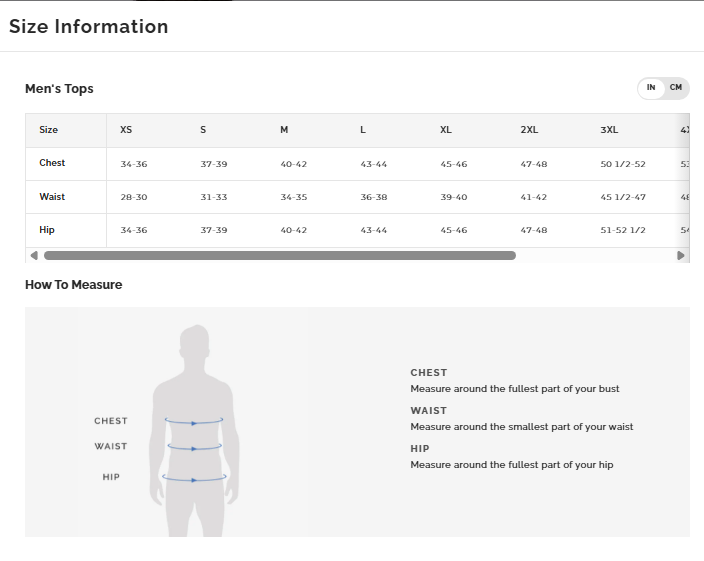This screenshot has width=704, height=561.
Task: Click the Men's Tops heading
Action: click(59, 89)
